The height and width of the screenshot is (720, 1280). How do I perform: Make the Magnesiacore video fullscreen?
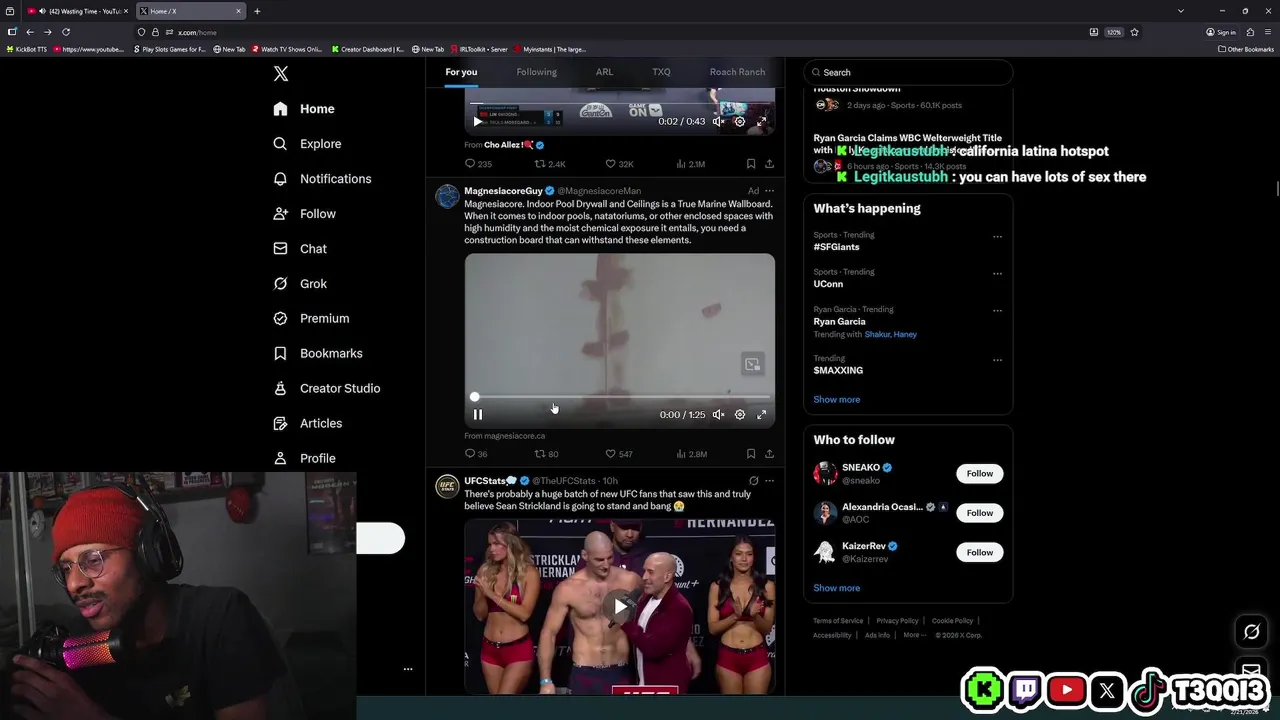click(761, 415)
